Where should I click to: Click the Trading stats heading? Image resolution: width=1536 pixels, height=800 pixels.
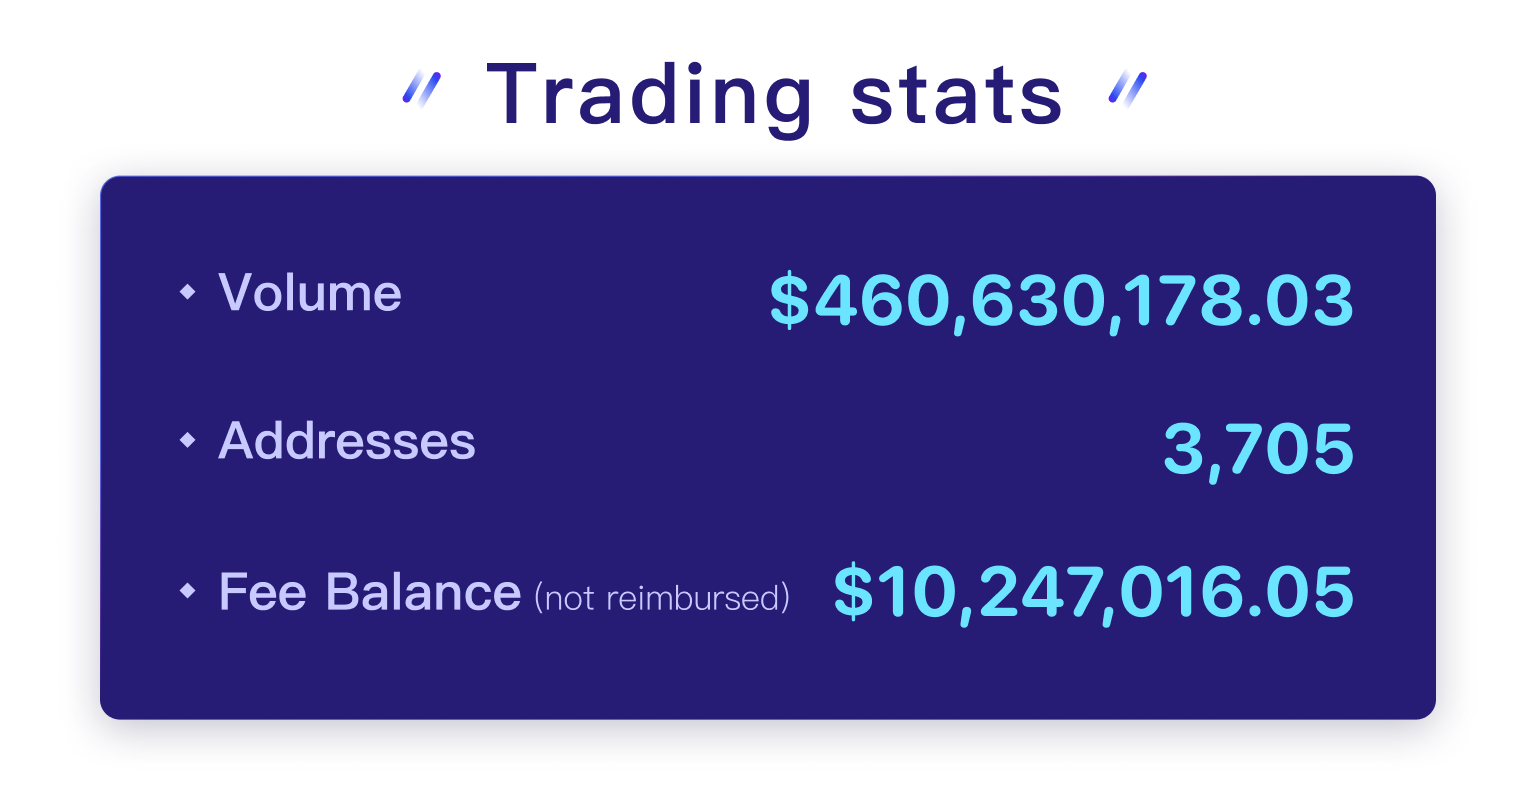[774, 96]
